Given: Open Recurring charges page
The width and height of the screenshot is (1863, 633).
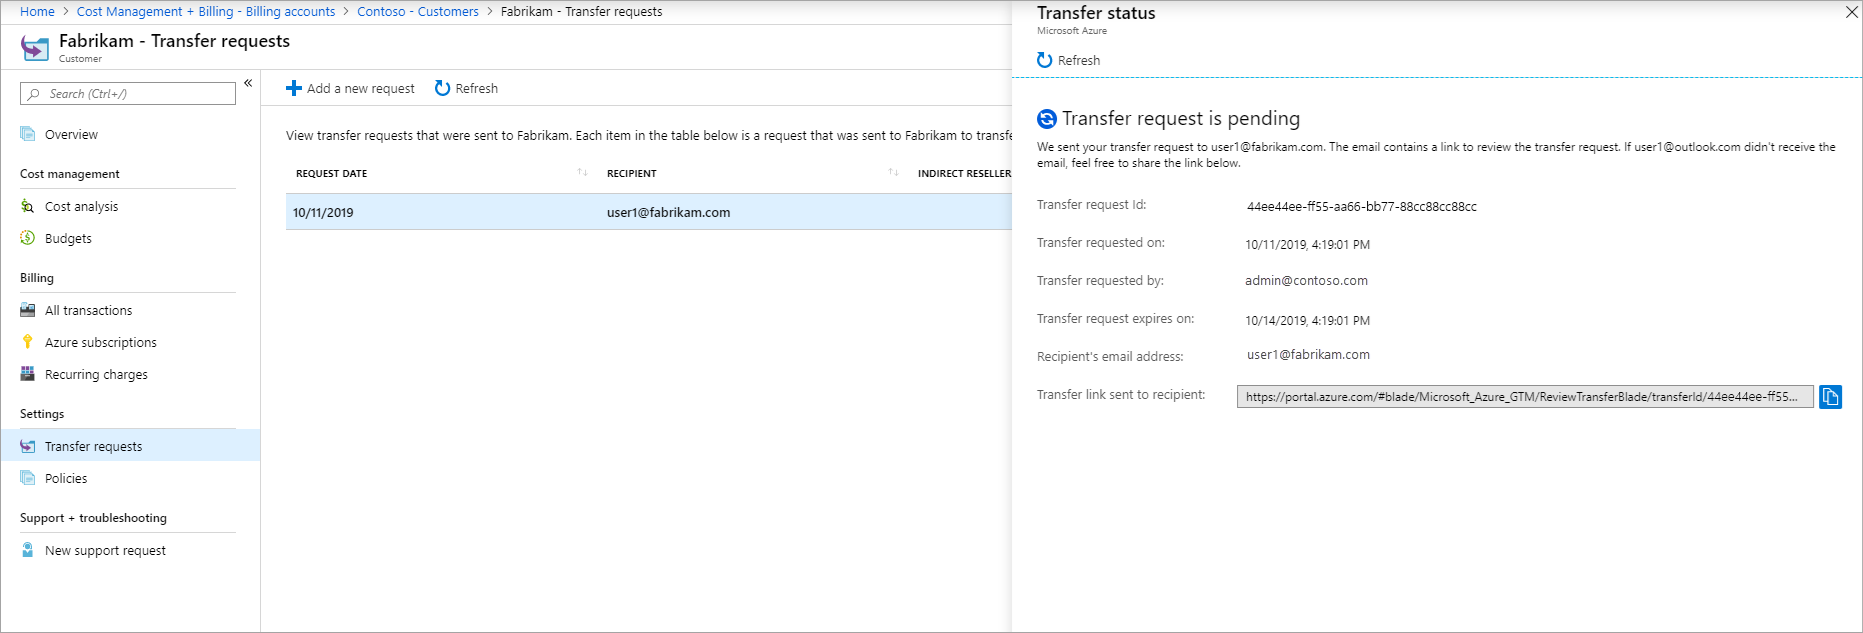Looking at the screenshot, I should pos(96,375).
